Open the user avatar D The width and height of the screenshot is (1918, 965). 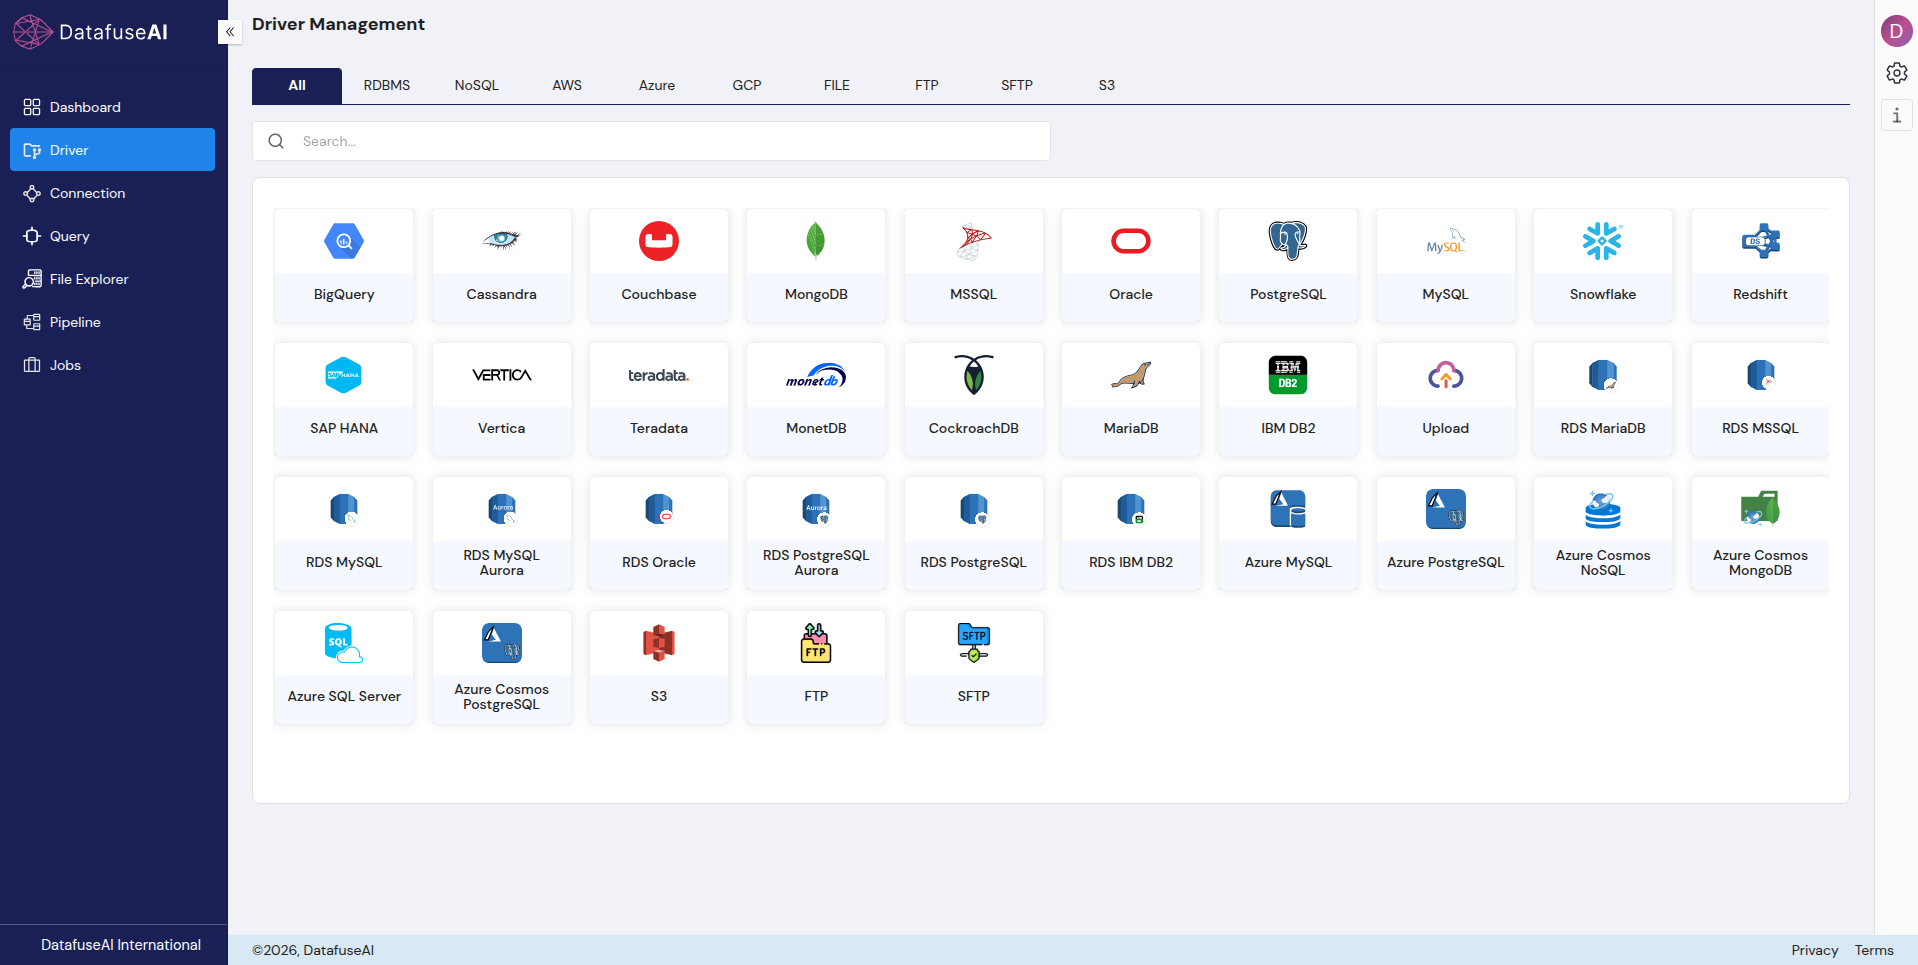coord(1897,31)
